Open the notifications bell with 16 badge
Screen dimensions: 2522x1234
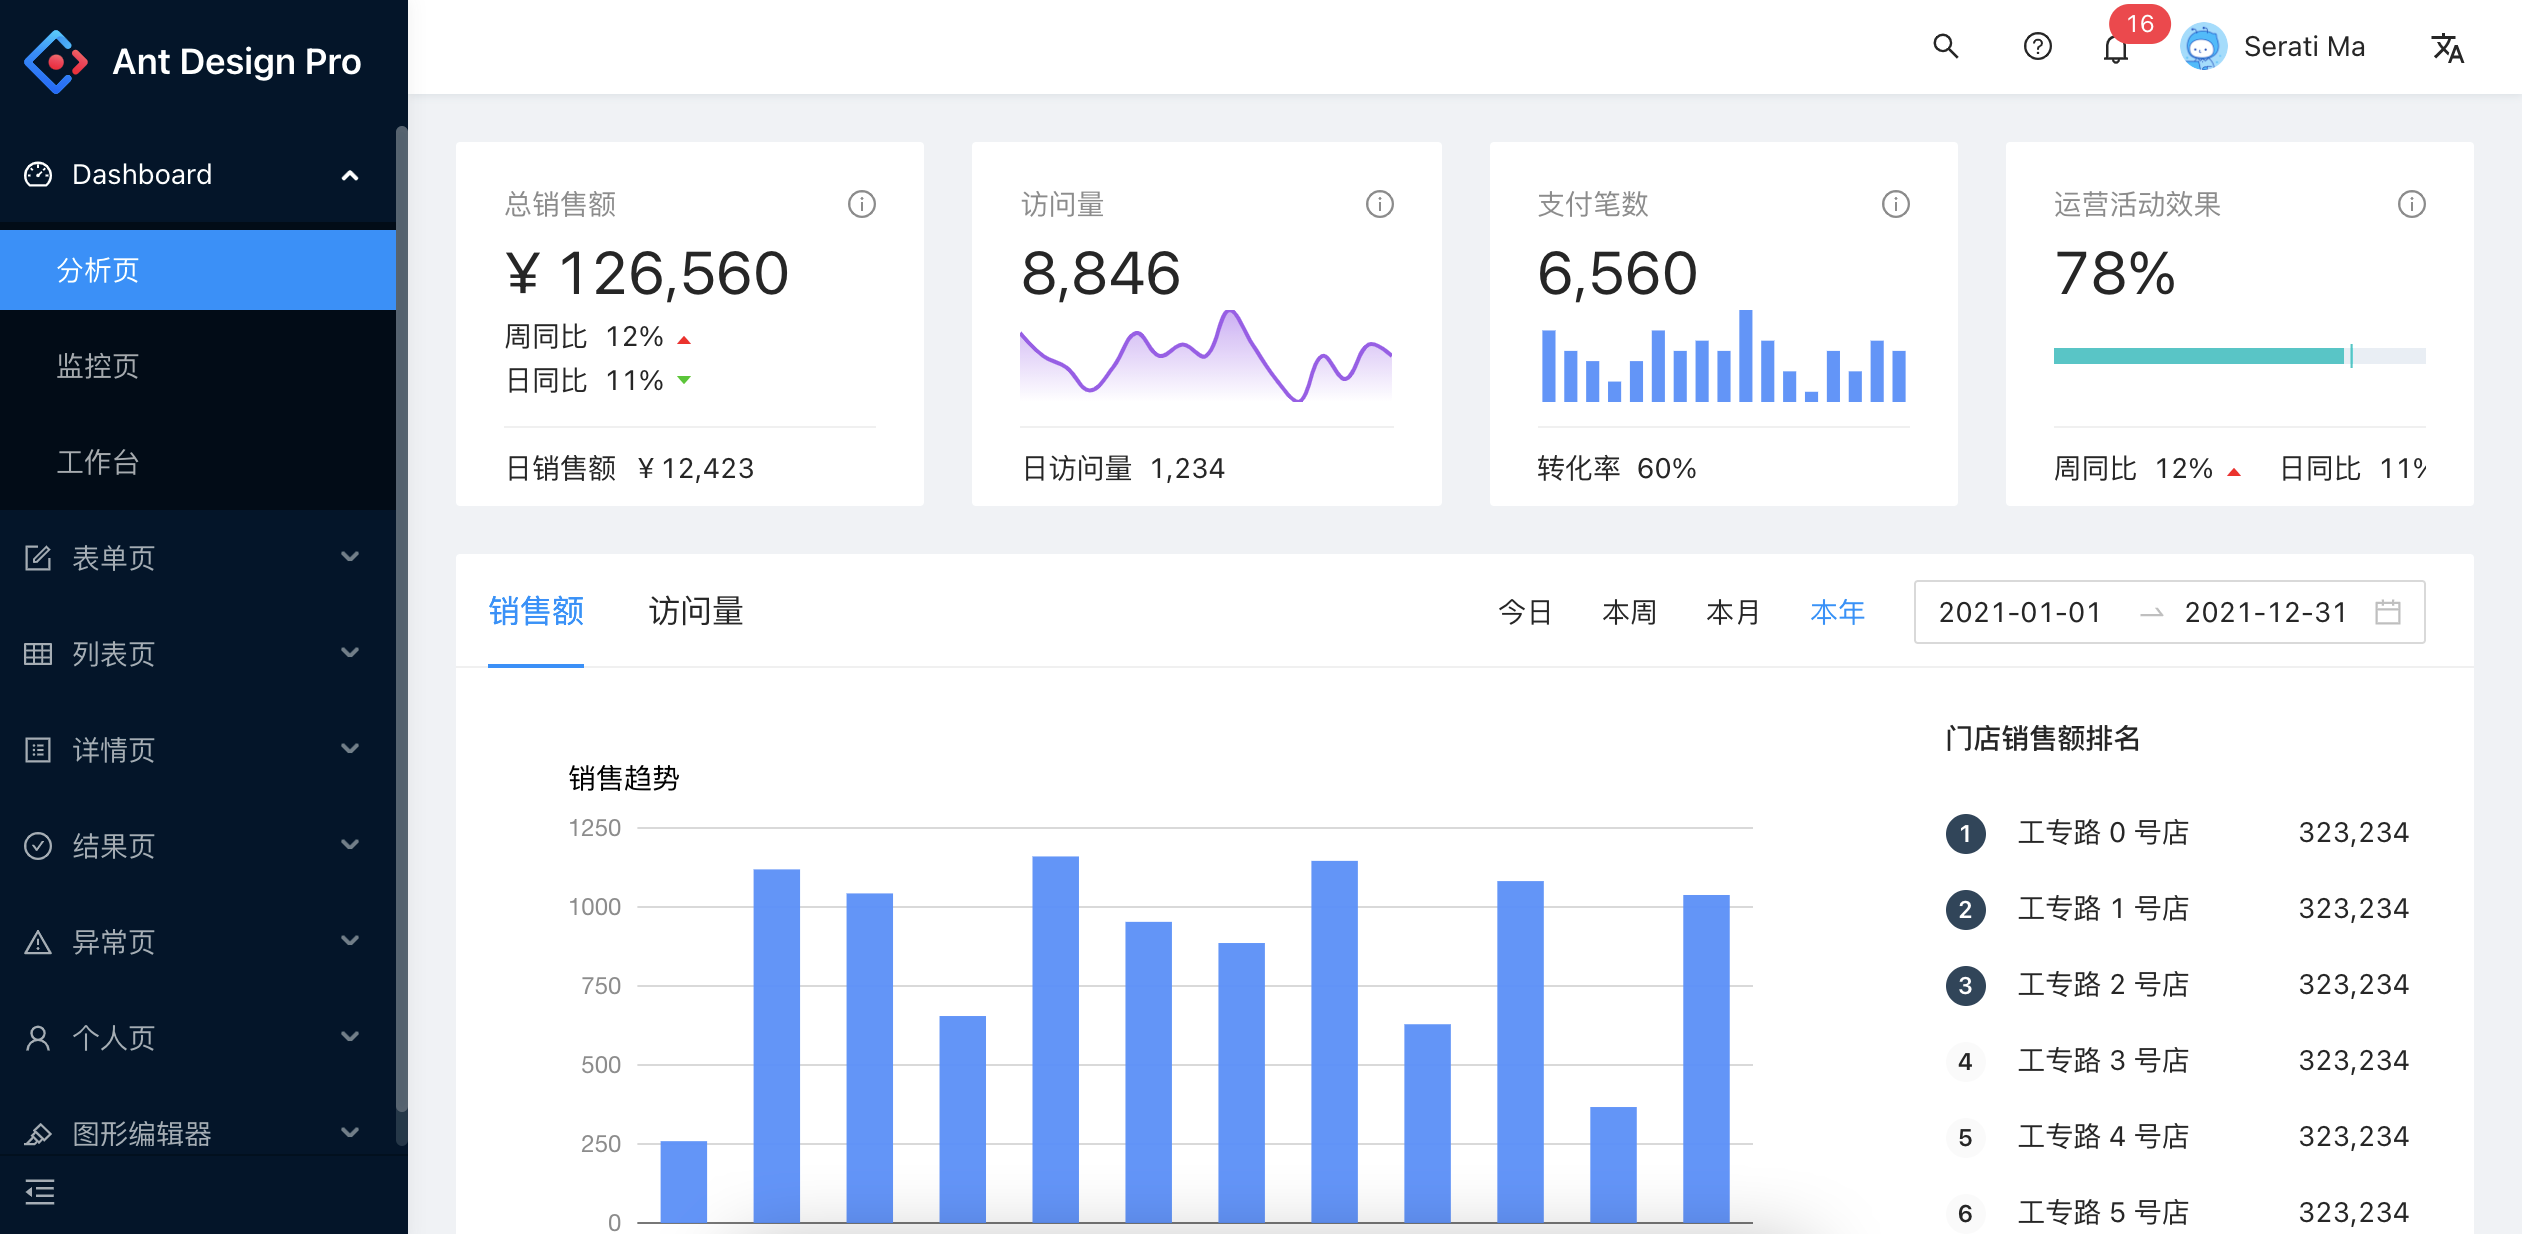tap(2115, 49)
